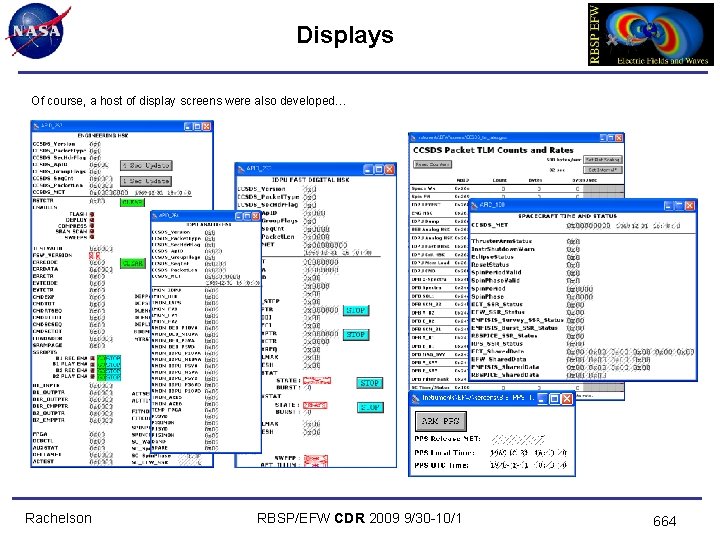Click the IDPU Fast Digital HSK window title icon
720x540 pixels.
(x=241, y=169)
